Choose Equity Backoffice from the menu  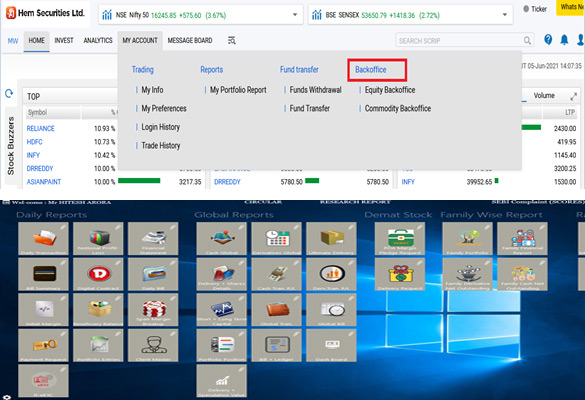click(x=390, y=90)
